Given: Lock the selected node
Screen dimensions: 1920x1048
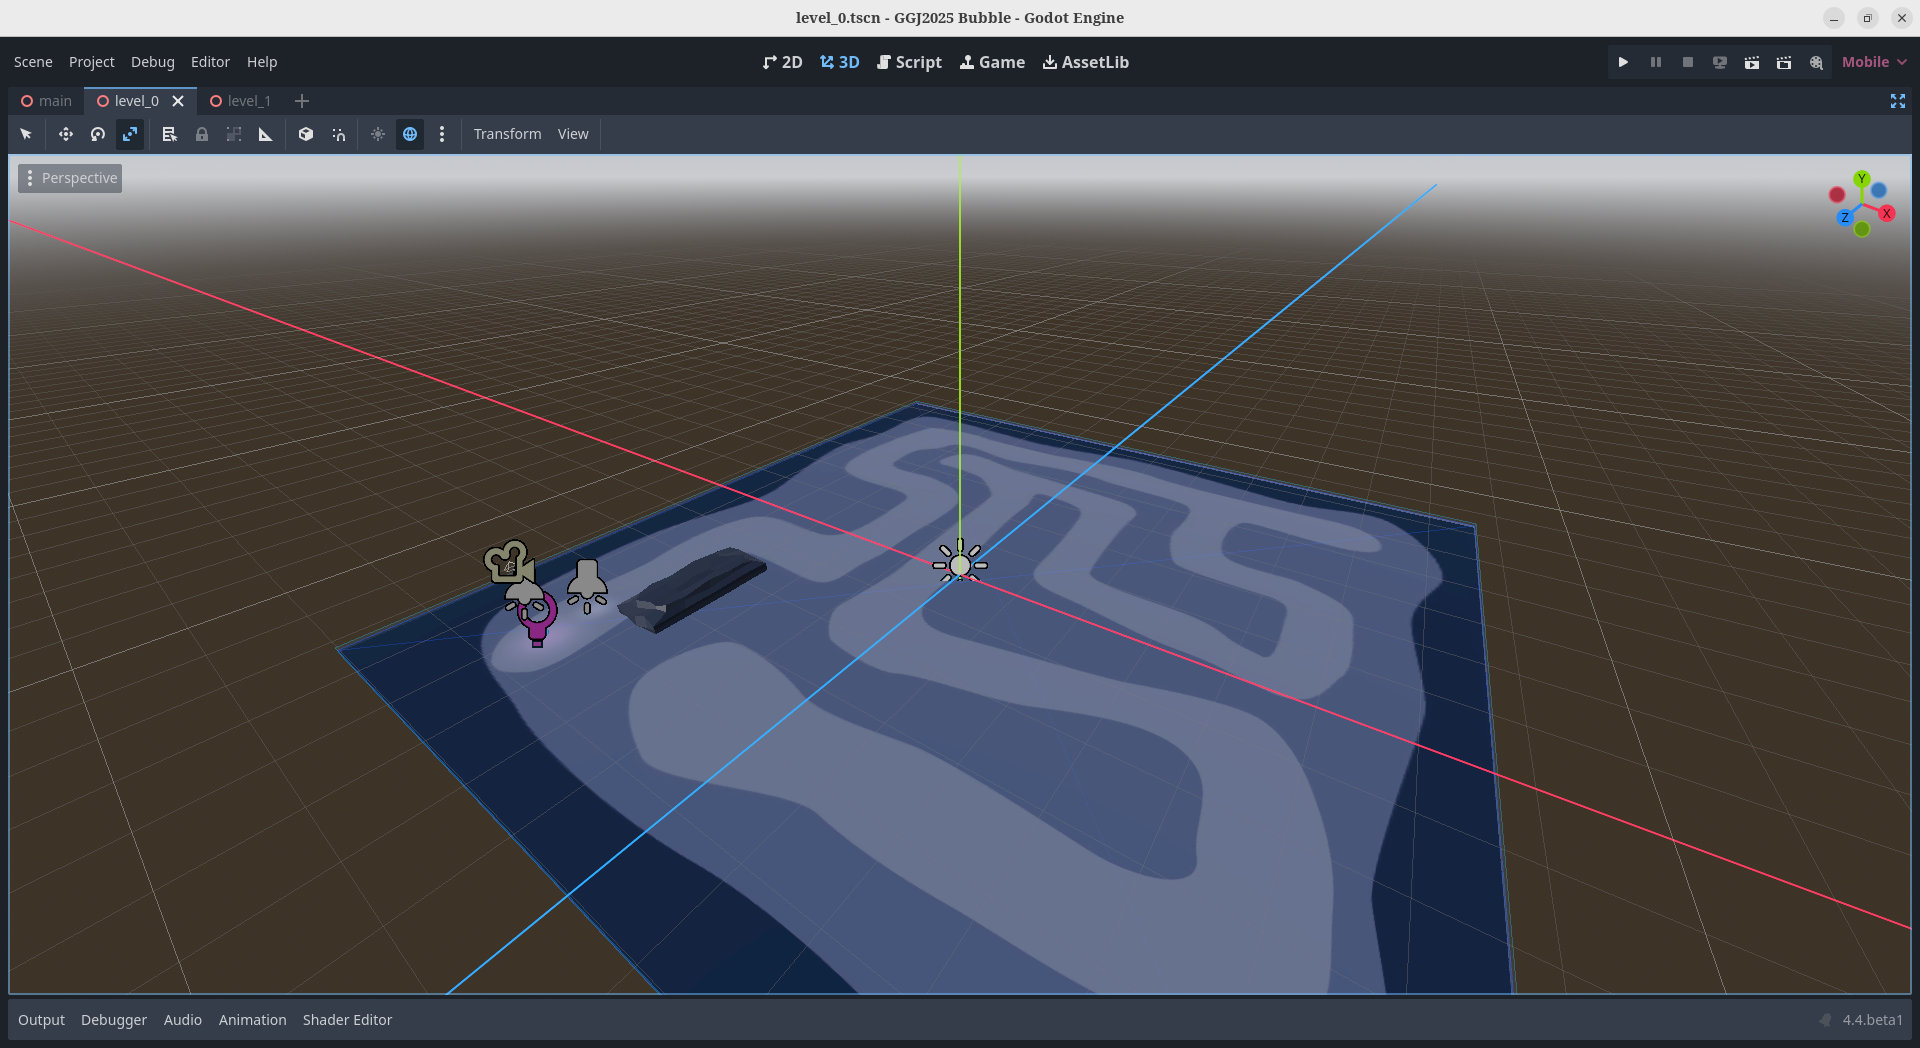Looking at the screenshot, I should coord(202,134).
